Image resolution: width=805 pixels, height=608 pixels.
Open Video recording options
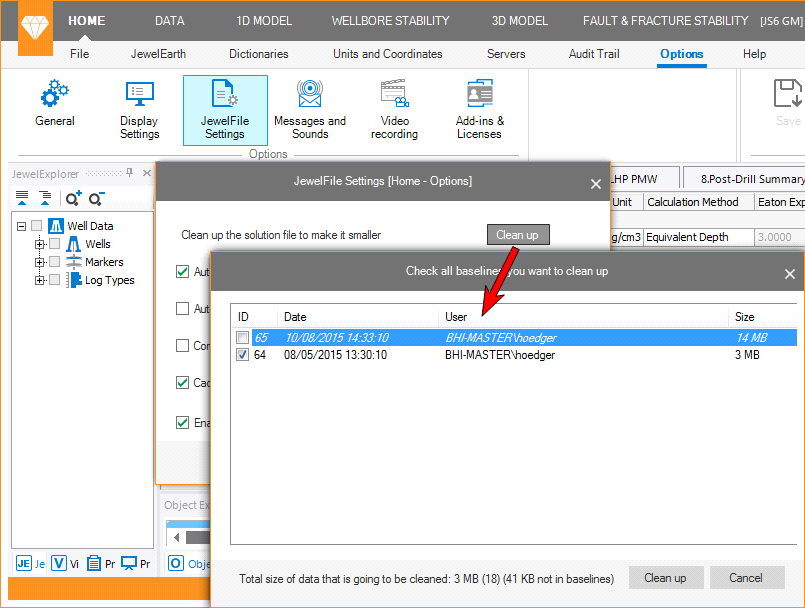[394, 110]
